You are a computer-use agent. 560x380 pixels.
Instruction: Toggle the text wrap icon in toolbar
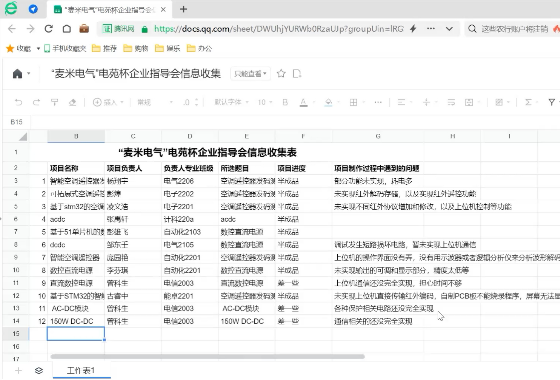click(x=451, y=102)
